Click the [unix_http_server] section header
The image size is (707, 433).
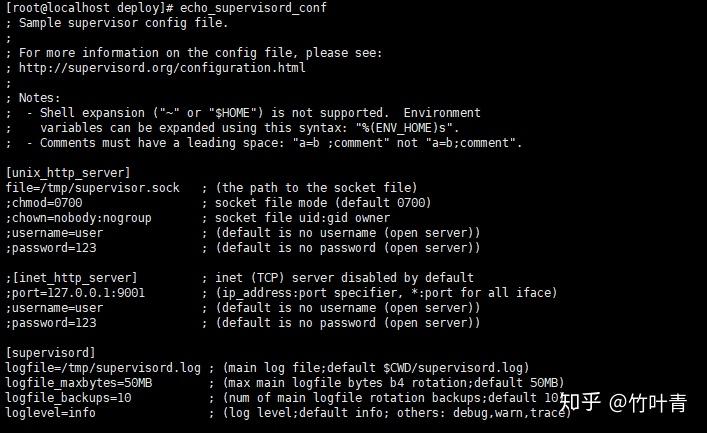(68, 173)
